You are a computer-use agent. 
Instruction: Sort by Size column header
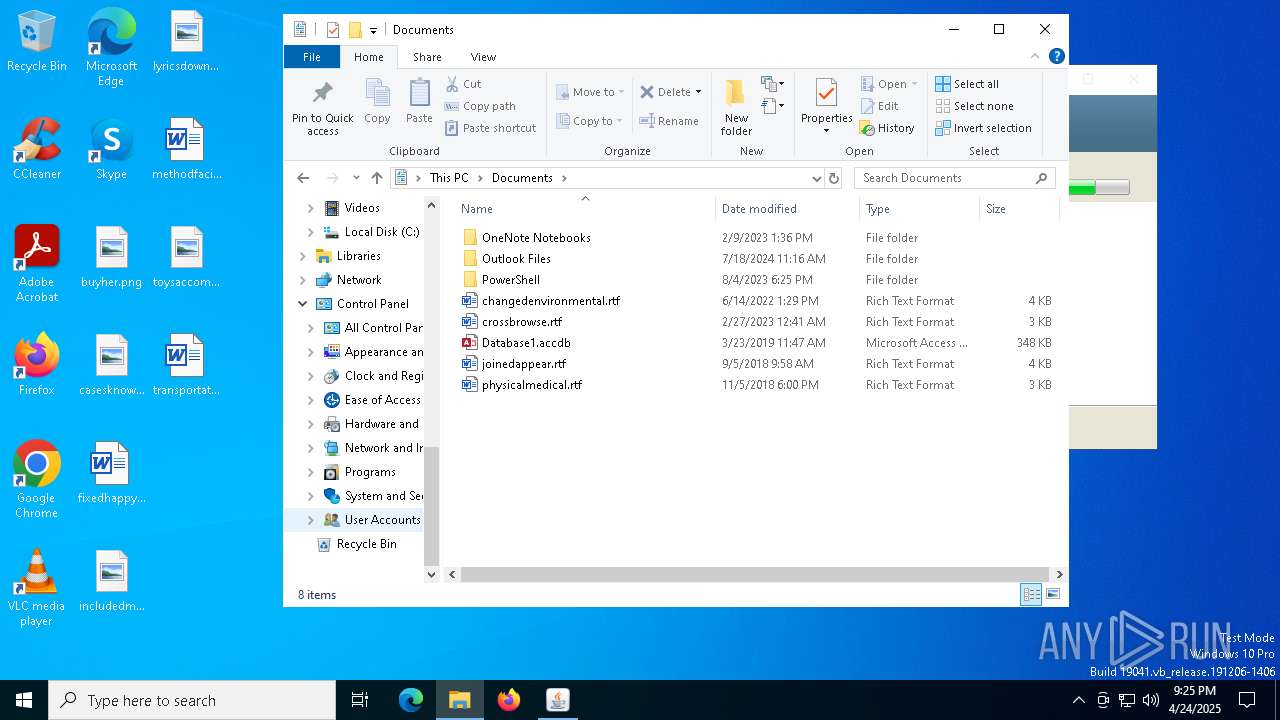1018,209
